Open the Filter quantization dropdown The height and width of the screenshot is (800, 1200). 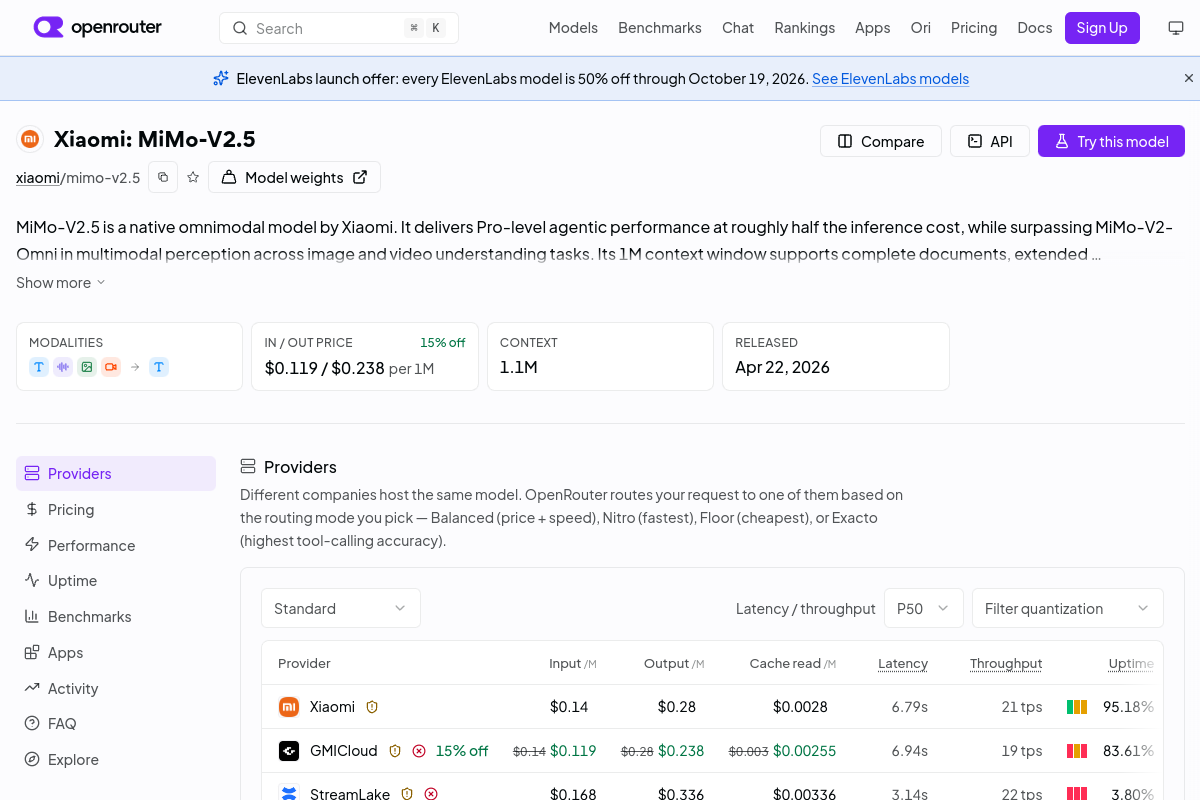pyautogui.click(x=1068, y=608)
